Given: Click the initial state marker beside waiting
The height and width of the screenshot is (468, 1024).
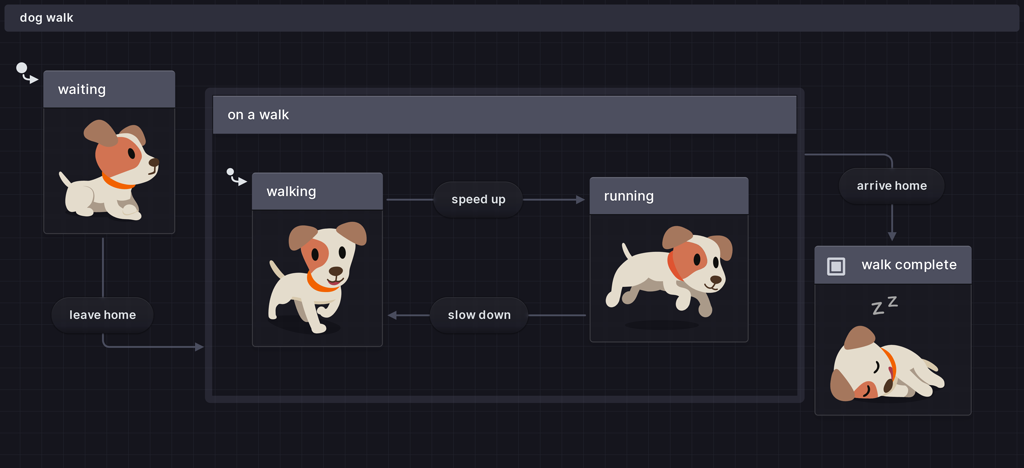Looking at the screenshot, I should pos(22,69).
